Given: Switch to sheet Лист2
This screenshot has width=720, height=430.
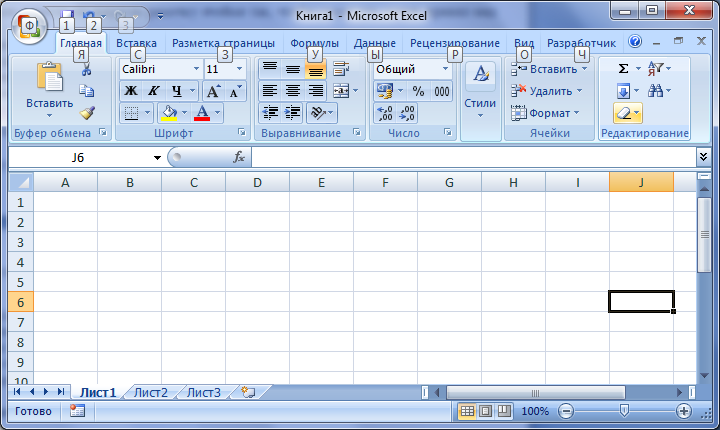Looking at the screenshot, I should [x=151, y=392].
